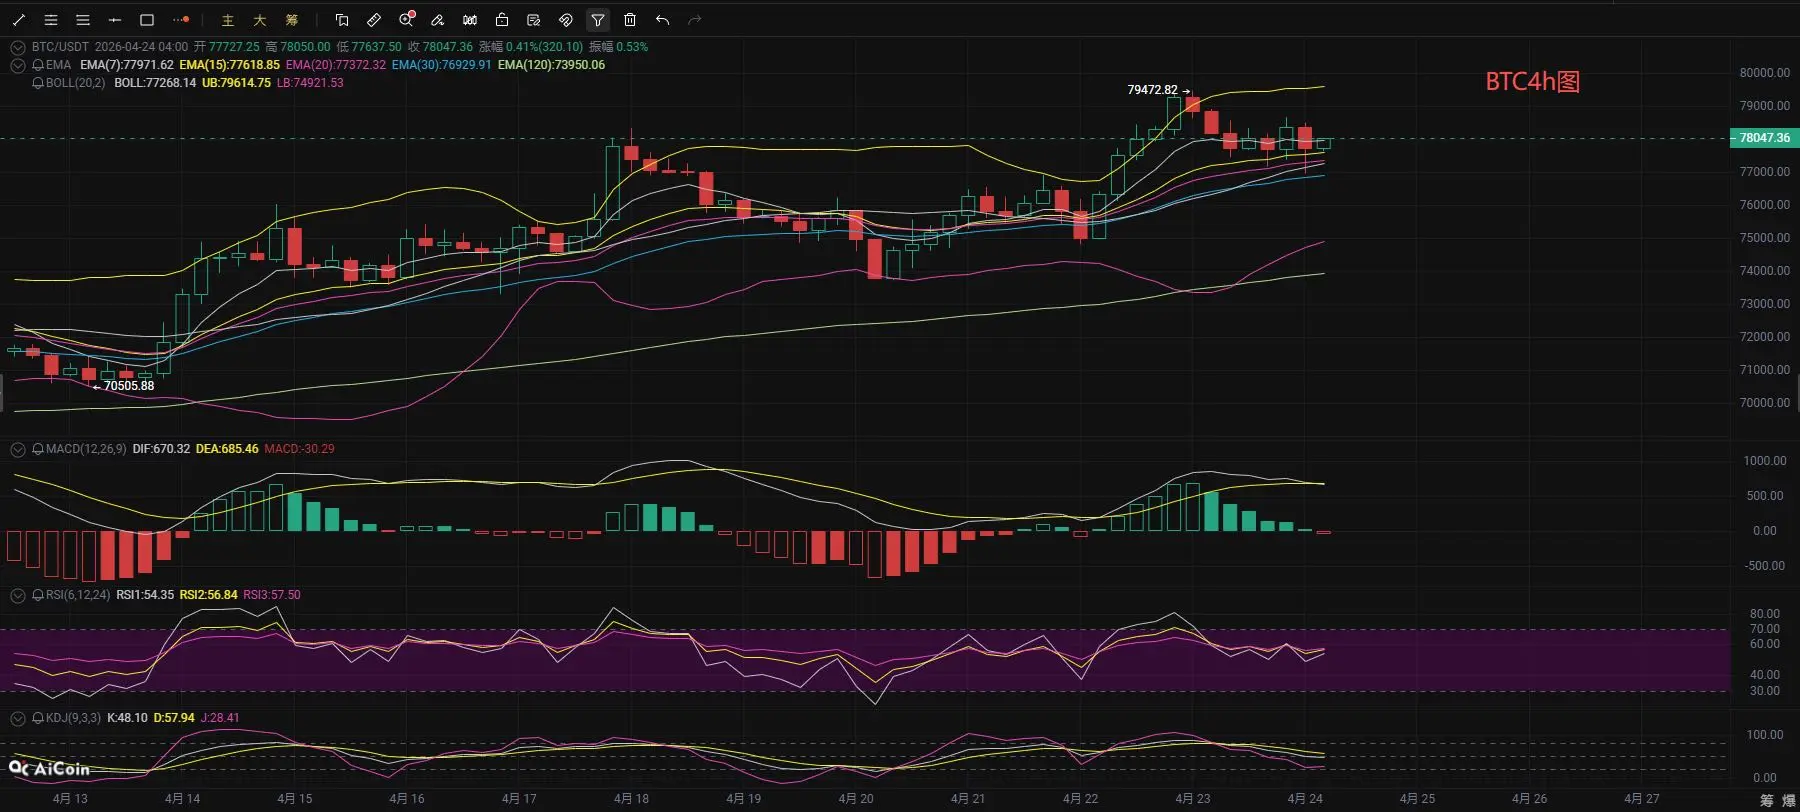Click the 4月 24 date label

[1305, 798]
